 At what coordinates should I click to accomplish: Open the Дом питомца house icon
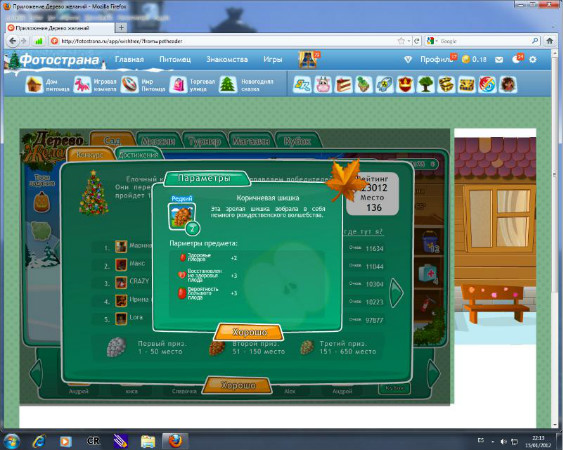pos(34,85)
